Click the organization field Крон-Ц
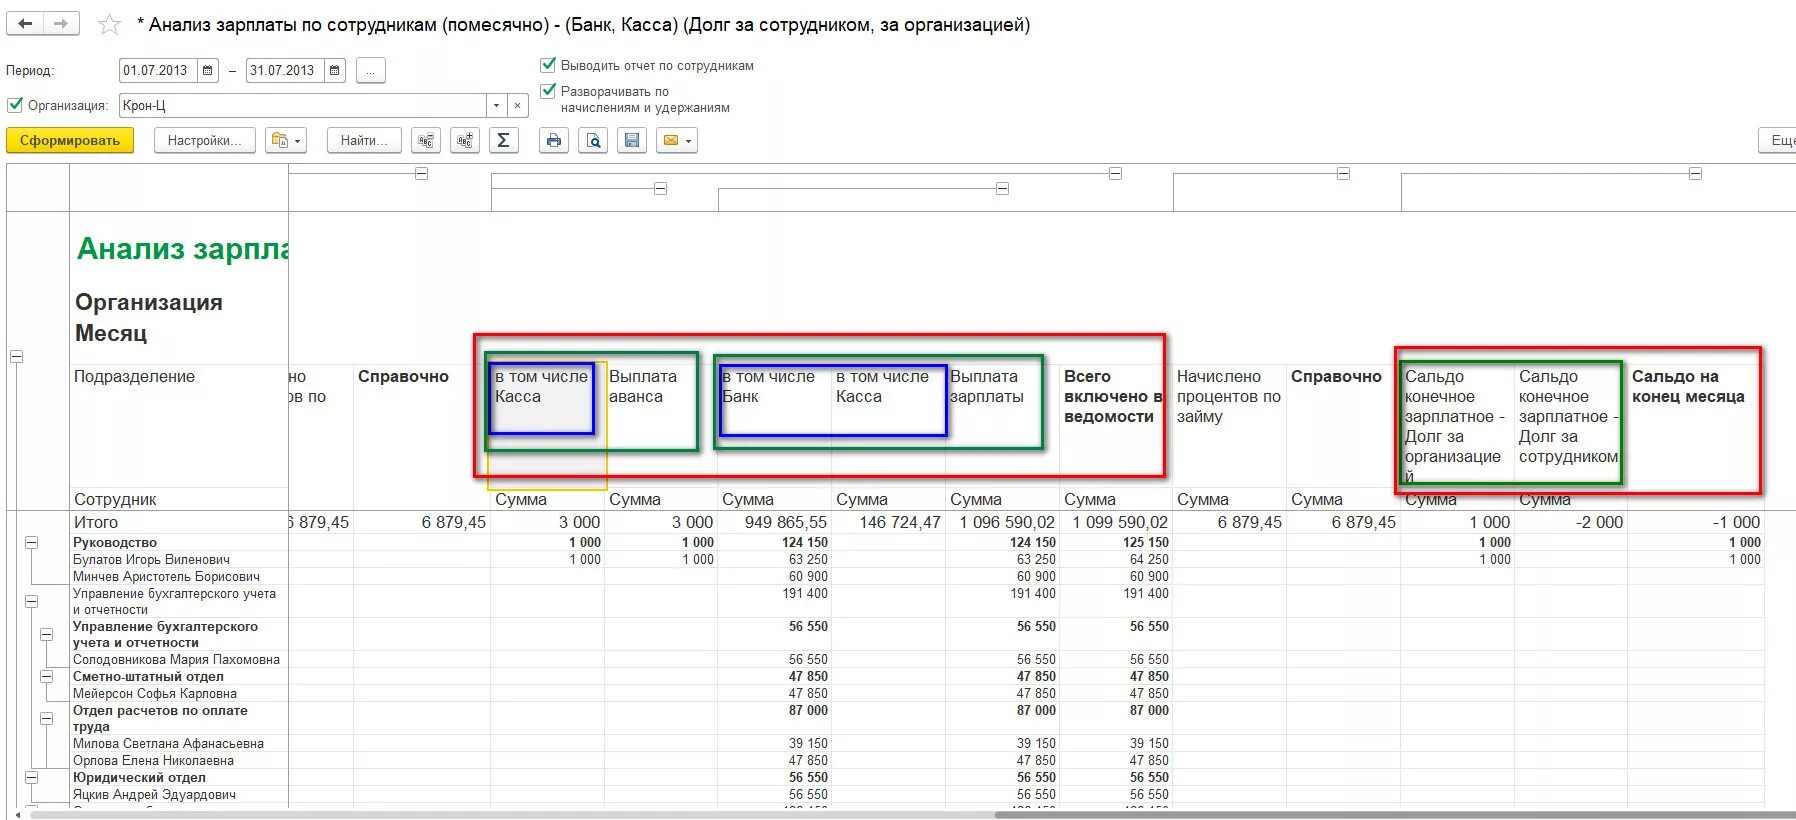This screenshot has width=1796, height=820. 303,105
